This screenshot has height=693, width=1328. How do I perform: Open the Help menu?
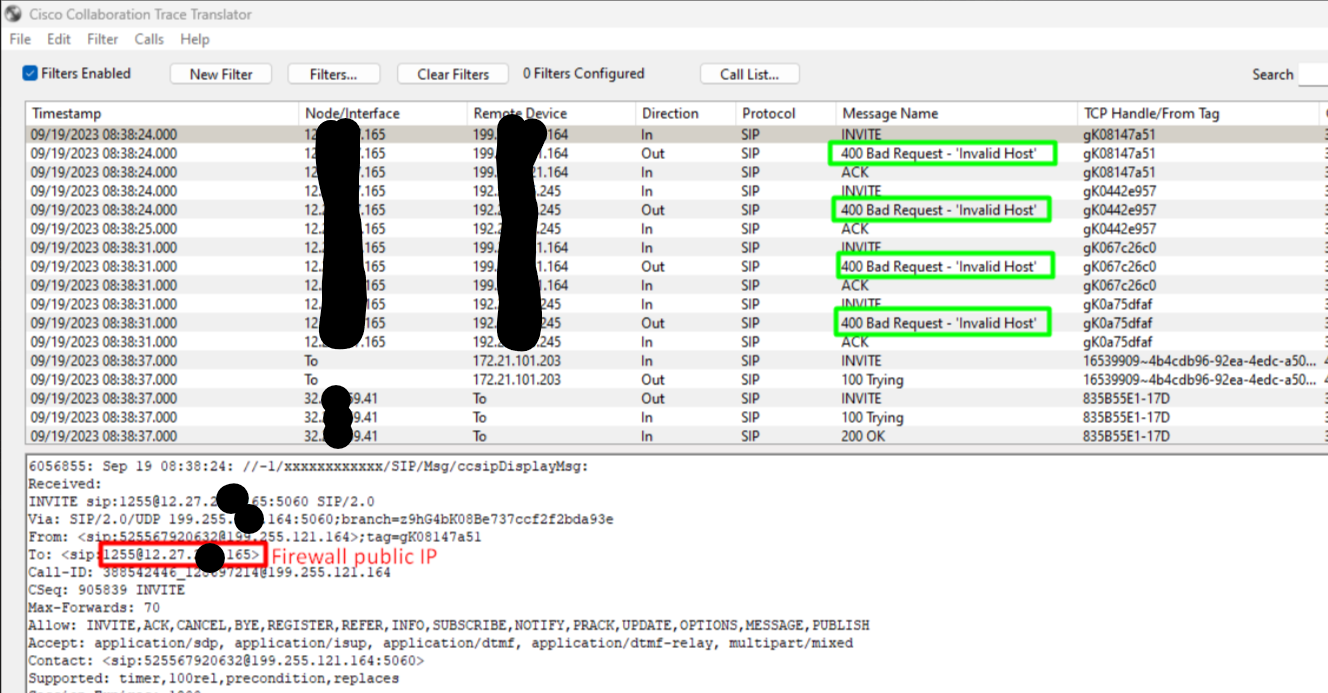click(x=195, y=39)
